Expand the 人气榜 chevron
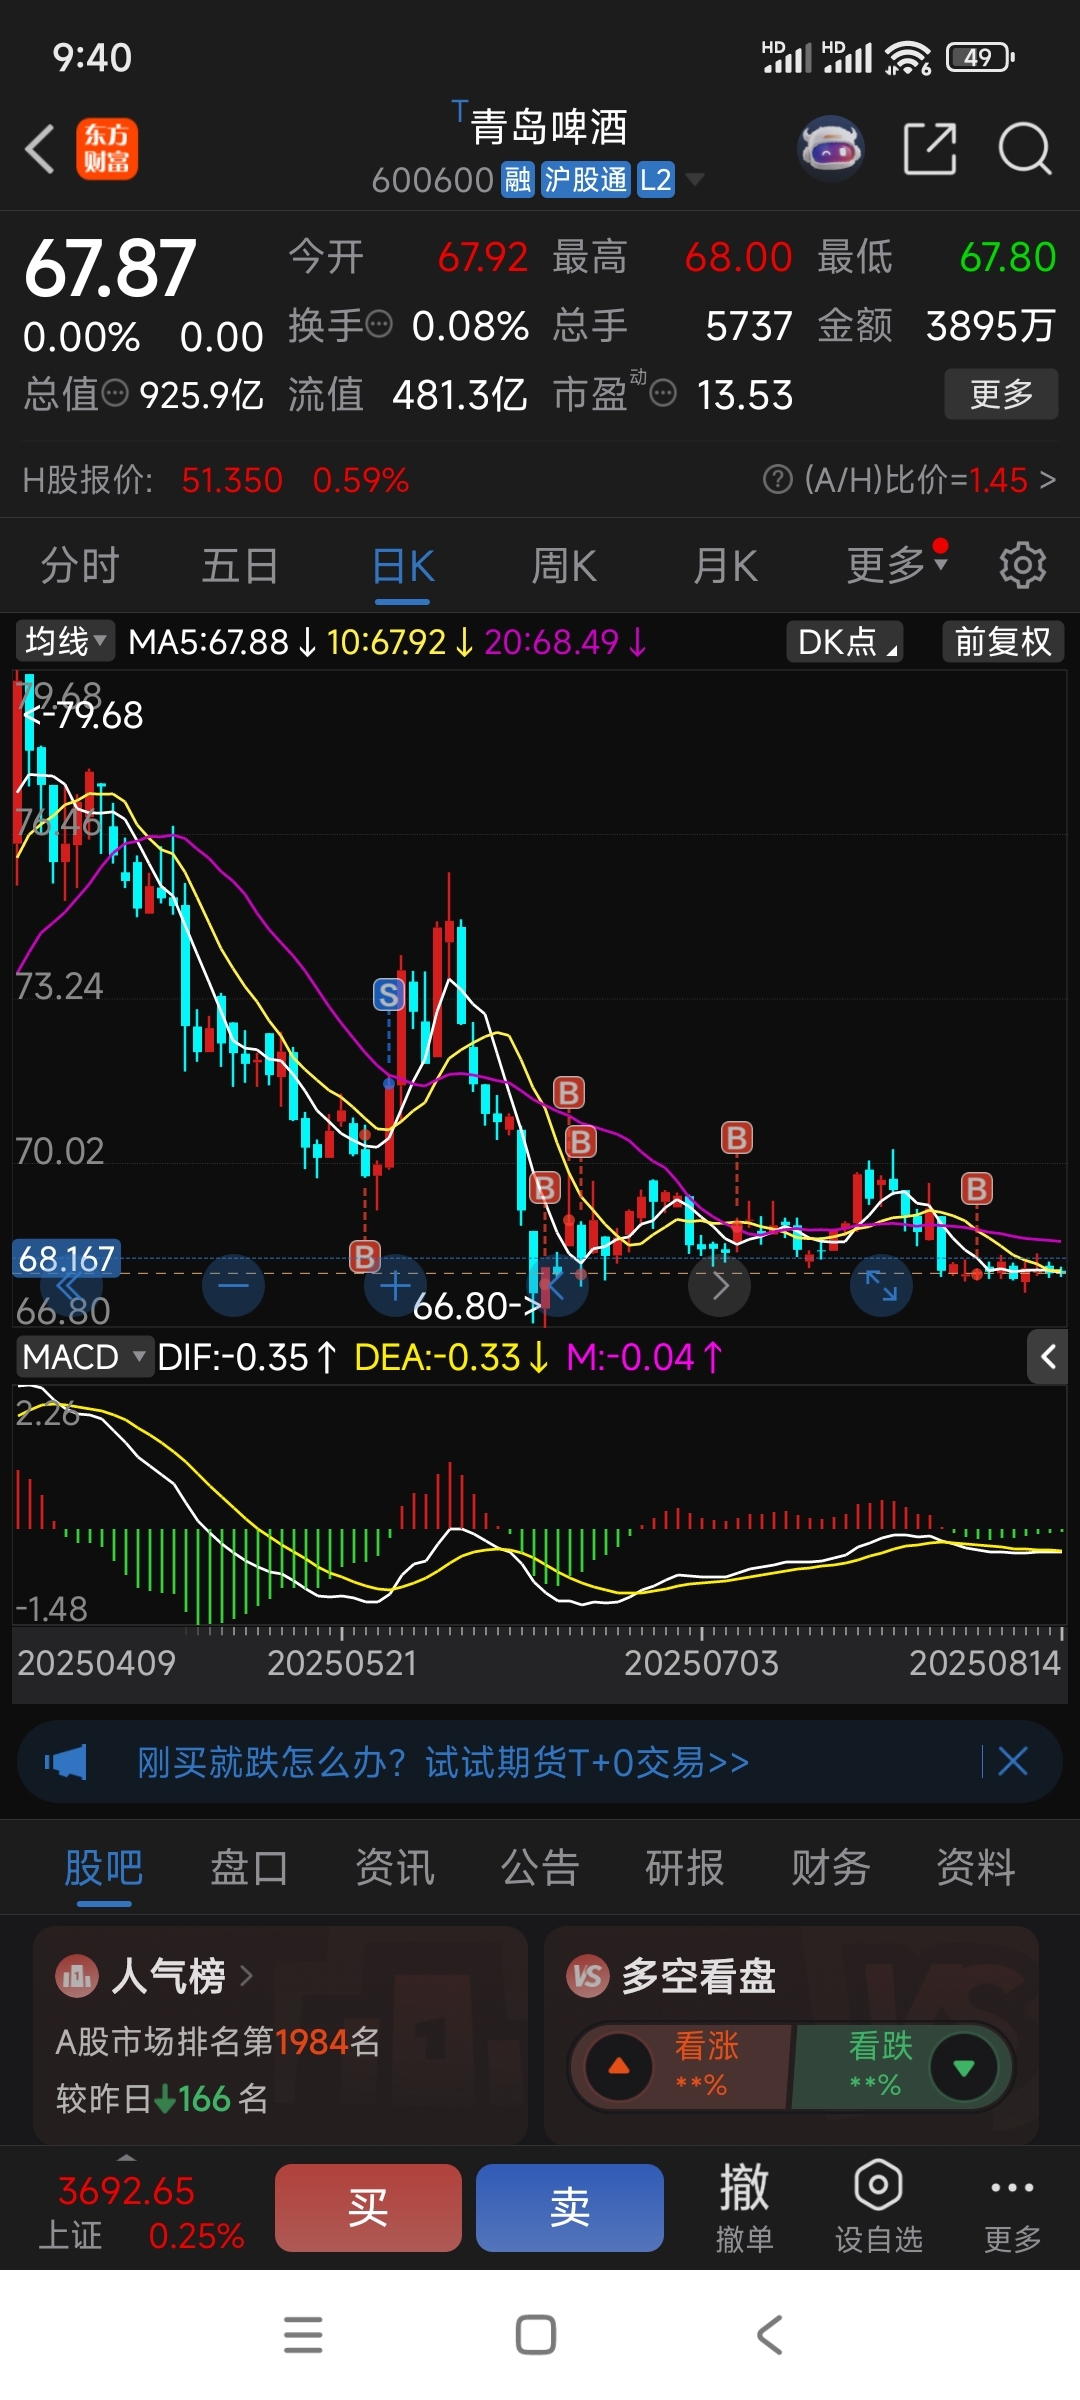 coord(246,1976)
